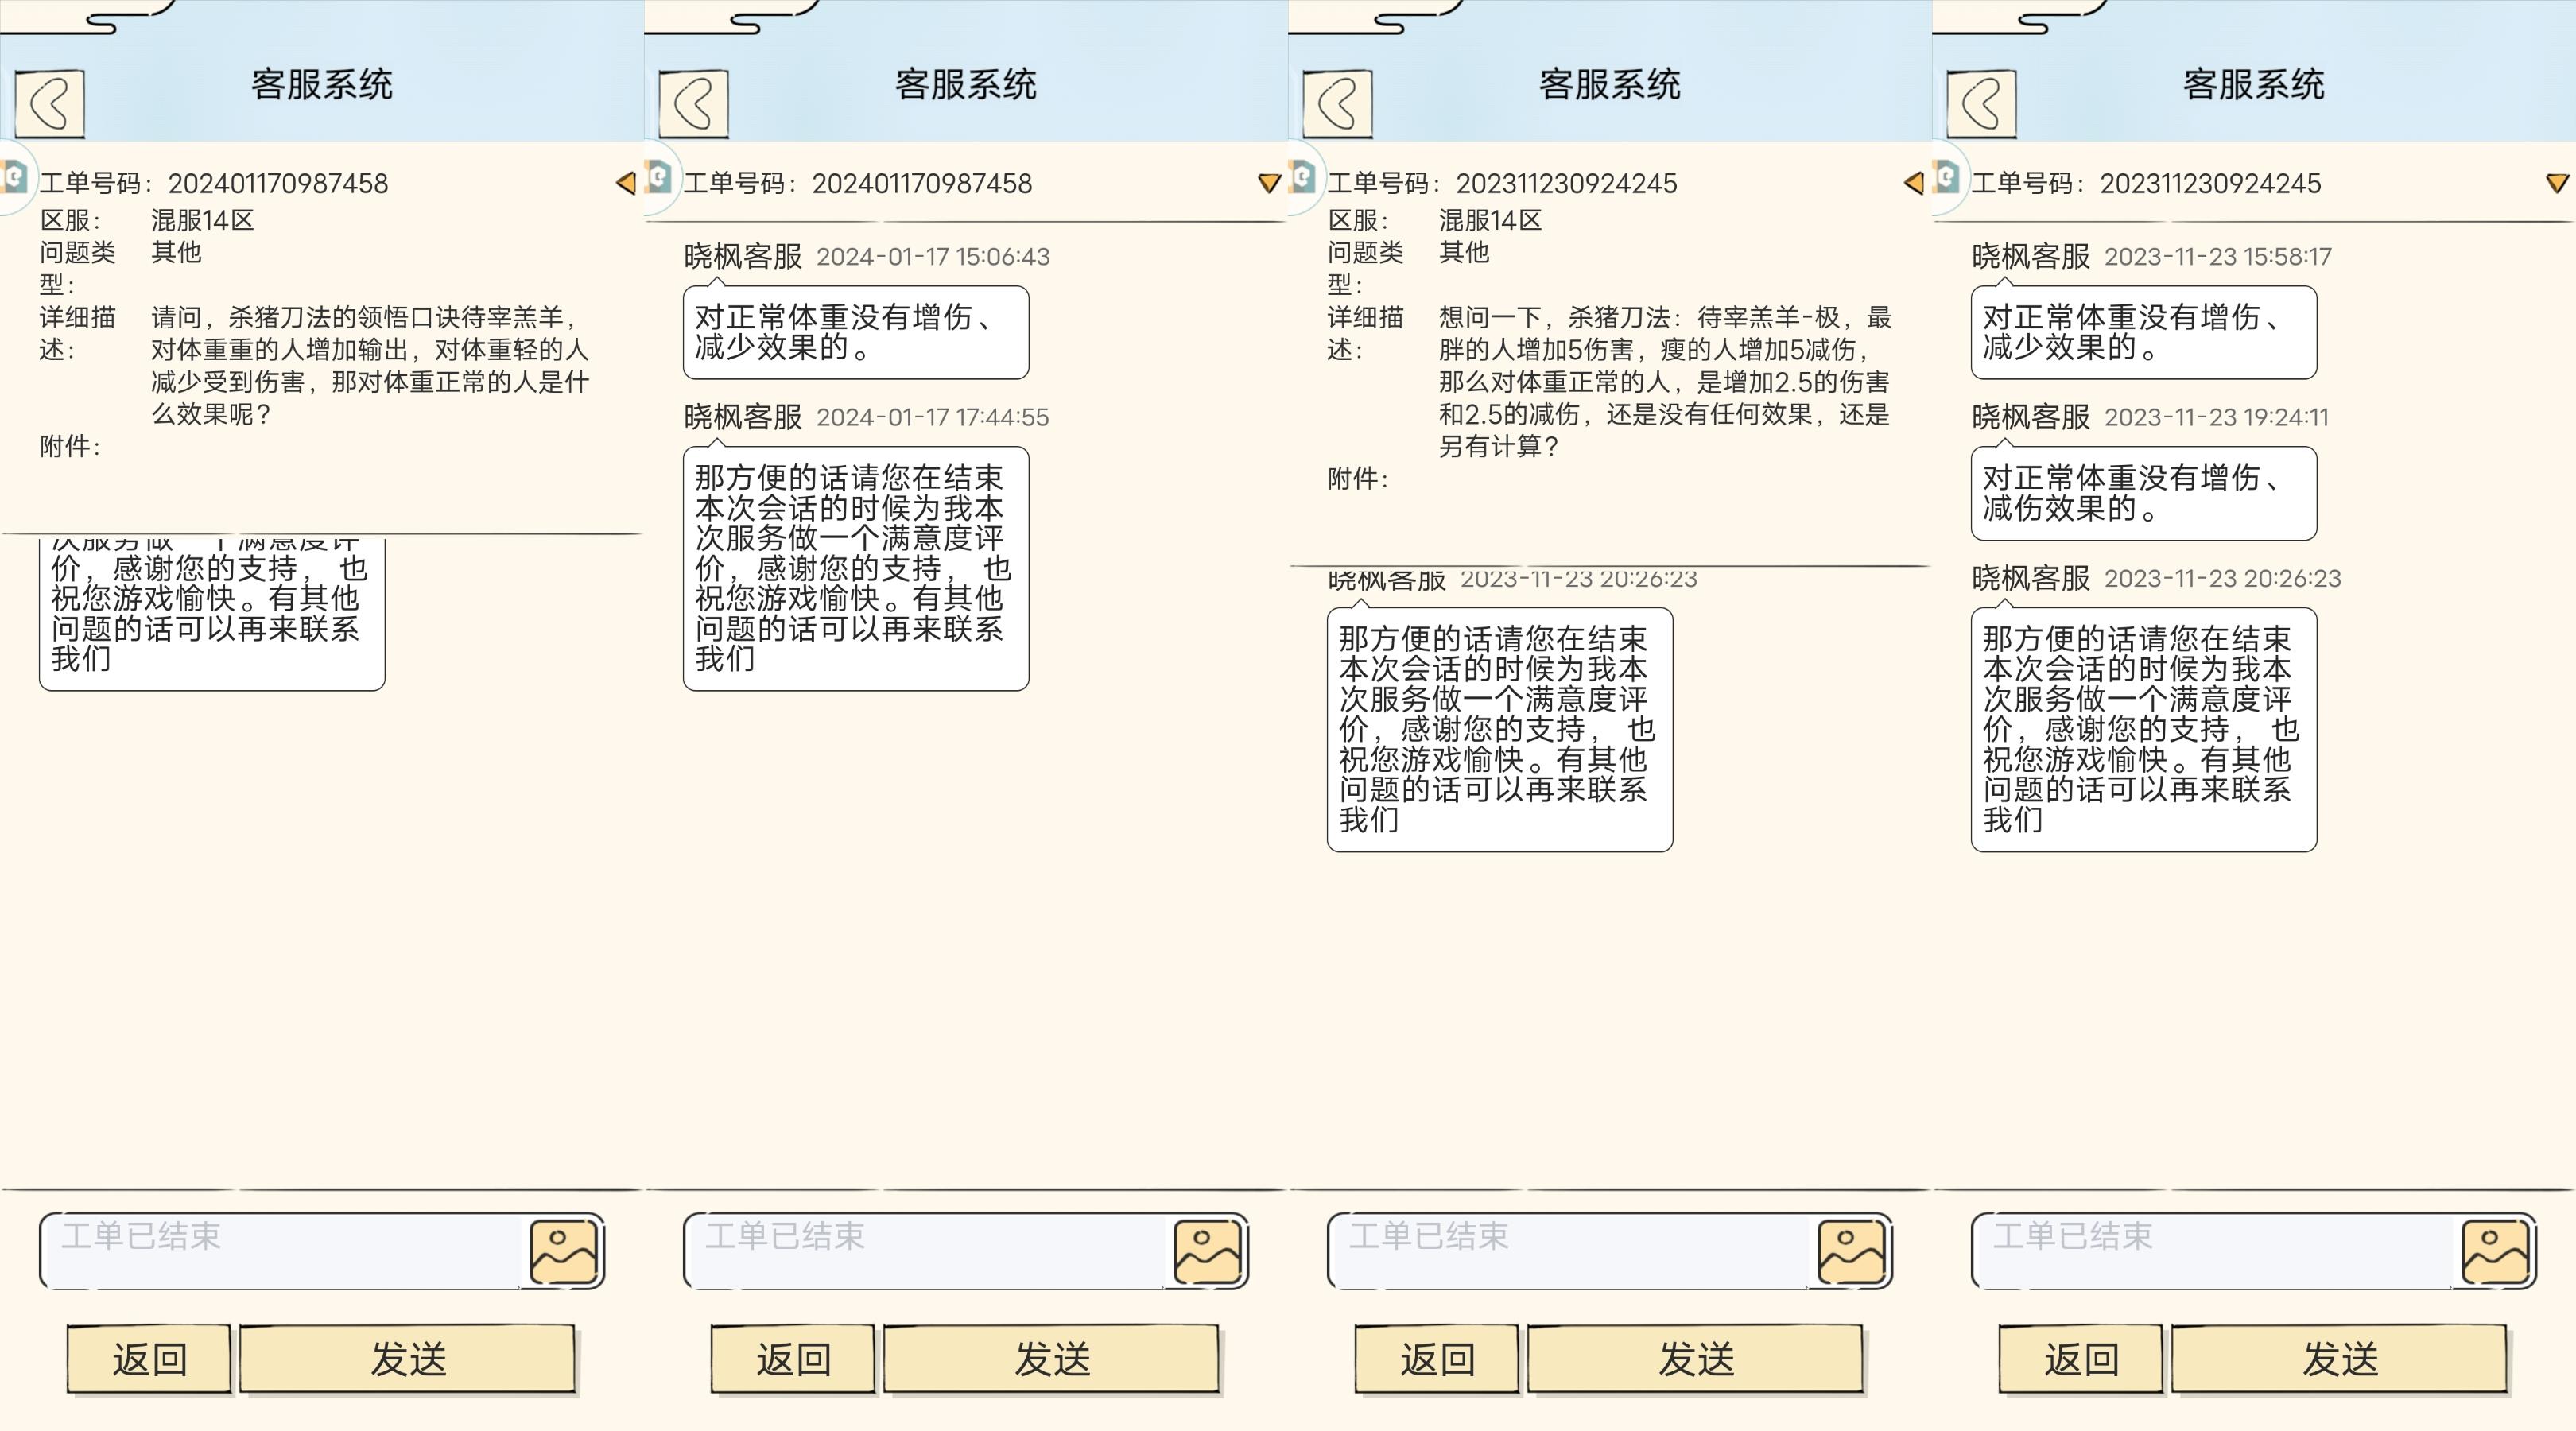Collapse details of ticket 202401170987458 via left-pointing arrow
Viewport: 2576px width, 1431px height.
click(x=626, y=183)
